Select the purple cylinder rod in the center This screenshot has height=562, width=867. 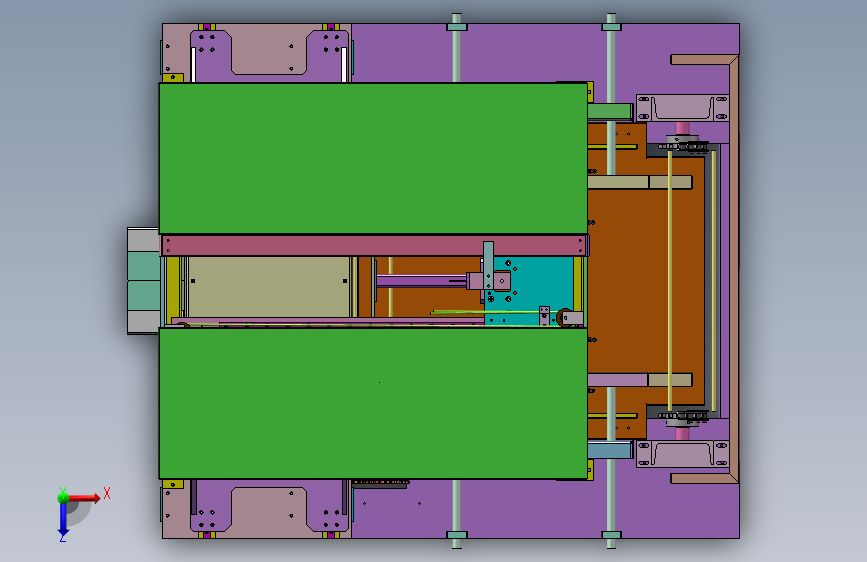(421, 281)
